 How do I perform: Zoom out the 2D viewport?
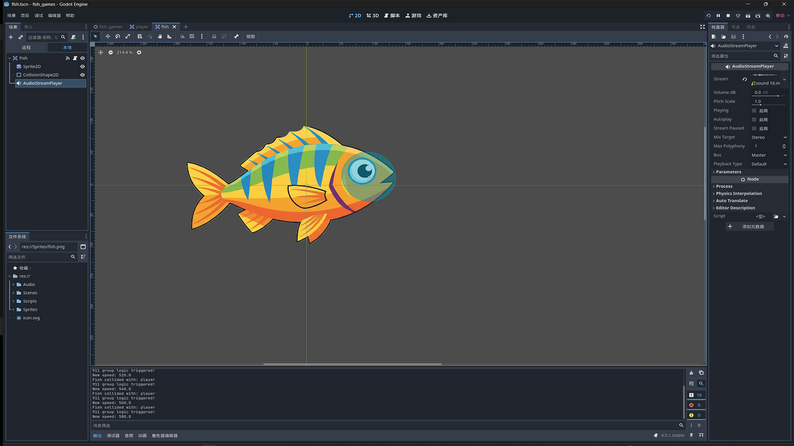(x=110, y=52)
